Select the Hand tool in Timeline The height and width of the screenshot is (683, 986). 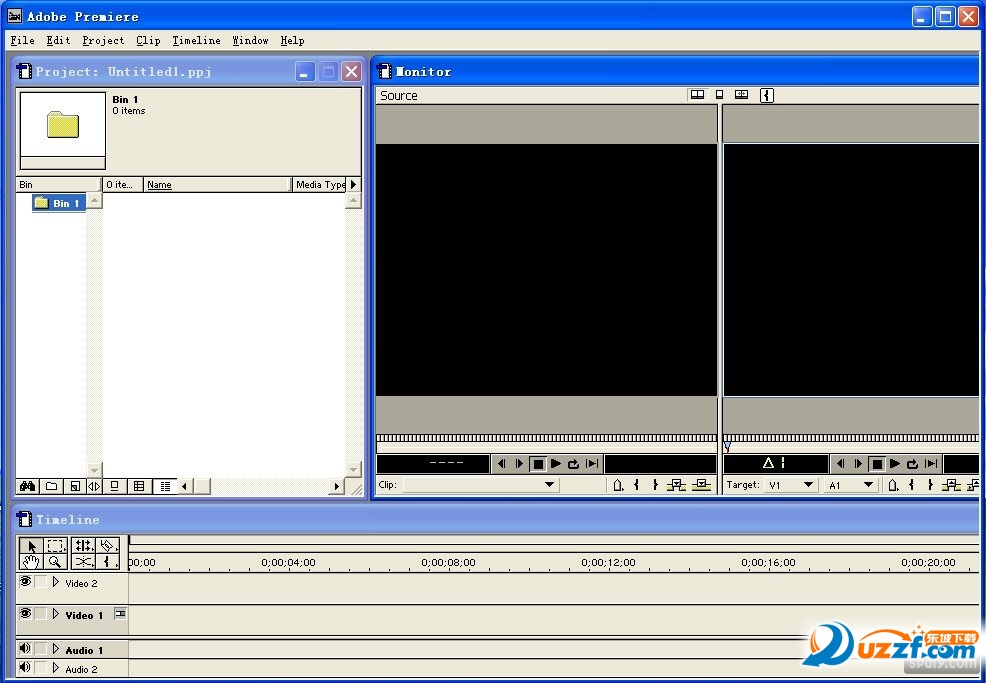pos(30,562)
